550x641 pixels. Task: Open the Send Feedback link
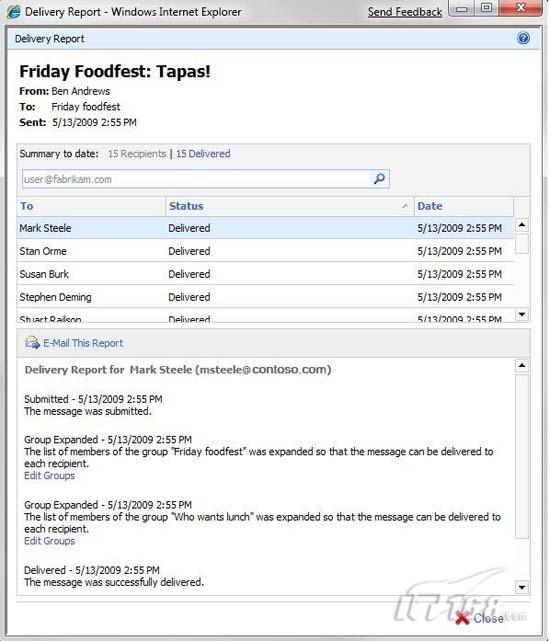click(x=405, y=12)
